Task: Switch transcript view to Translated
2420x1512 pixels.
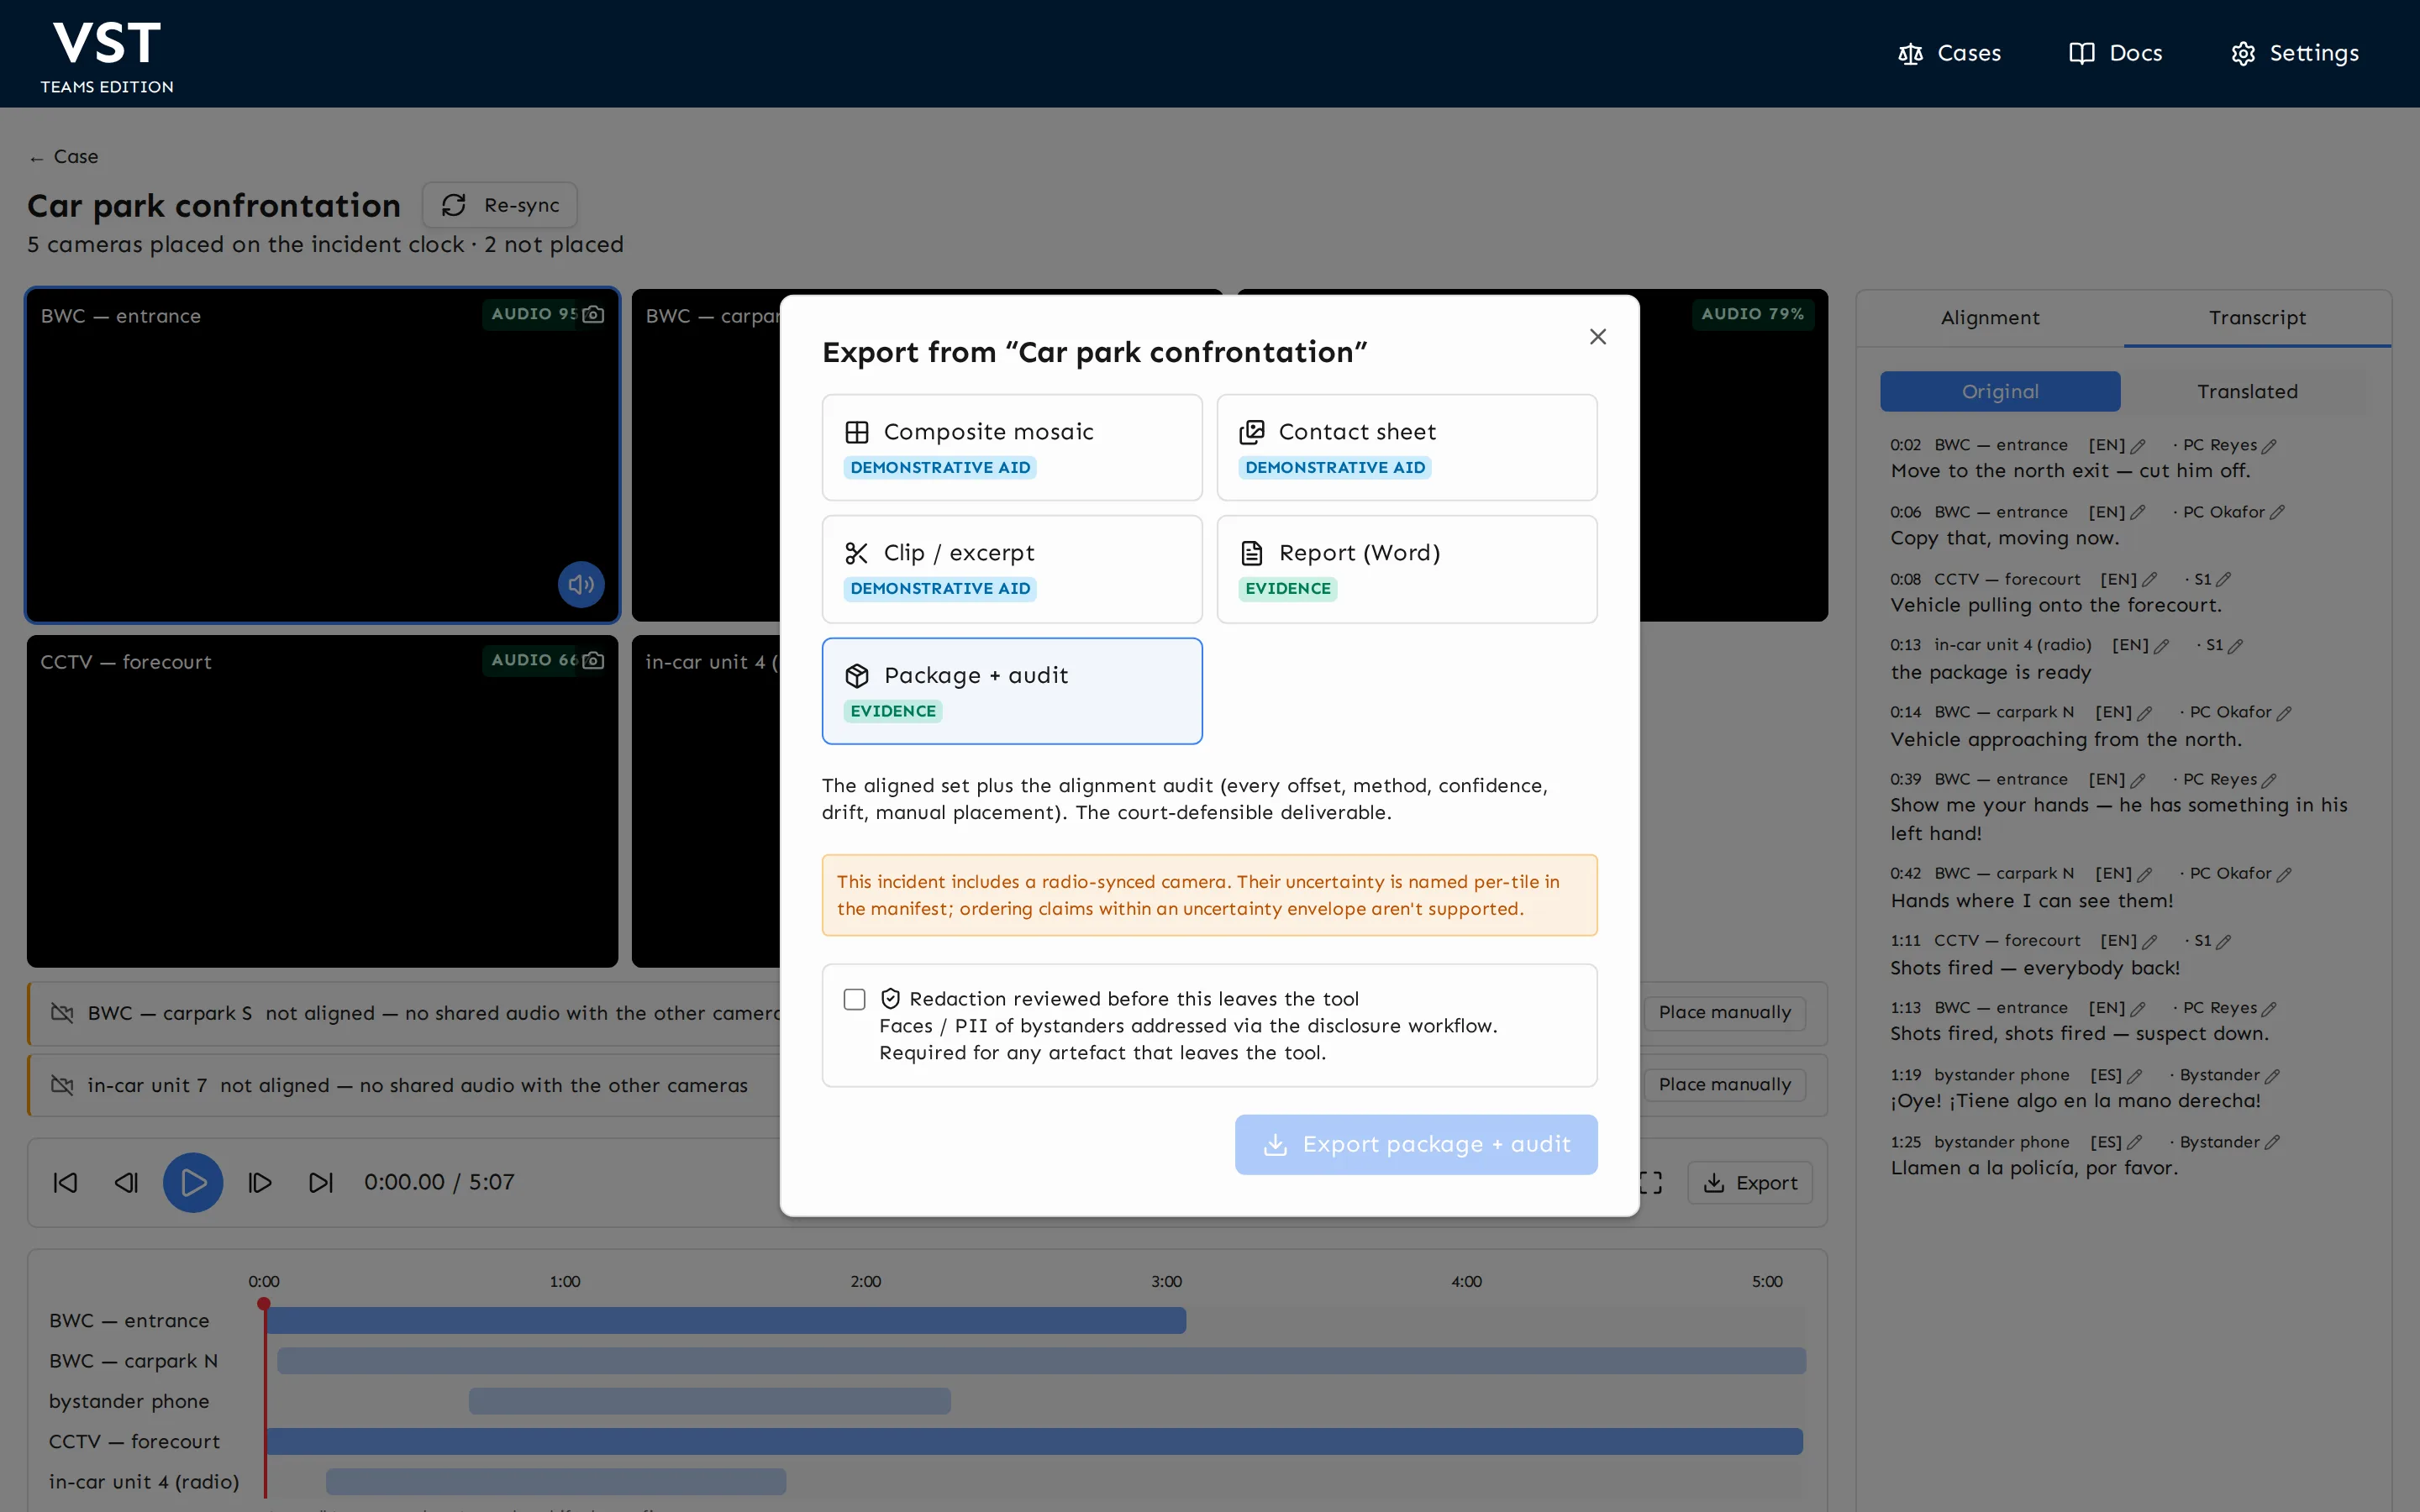Action: click(2247, 391)
